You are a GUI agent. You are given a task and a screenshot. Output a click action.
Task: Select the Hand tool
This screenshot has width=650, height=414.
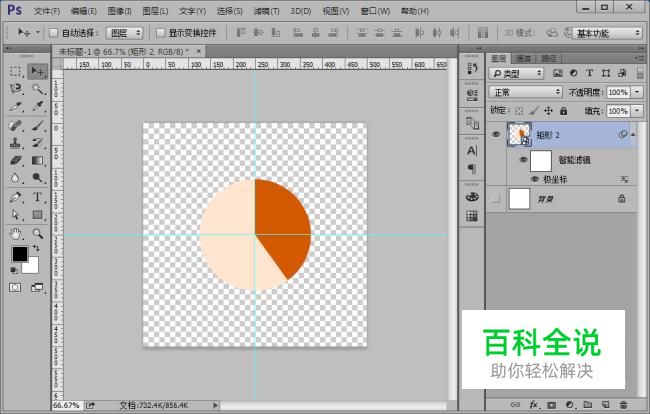click(x=16, y=234)
